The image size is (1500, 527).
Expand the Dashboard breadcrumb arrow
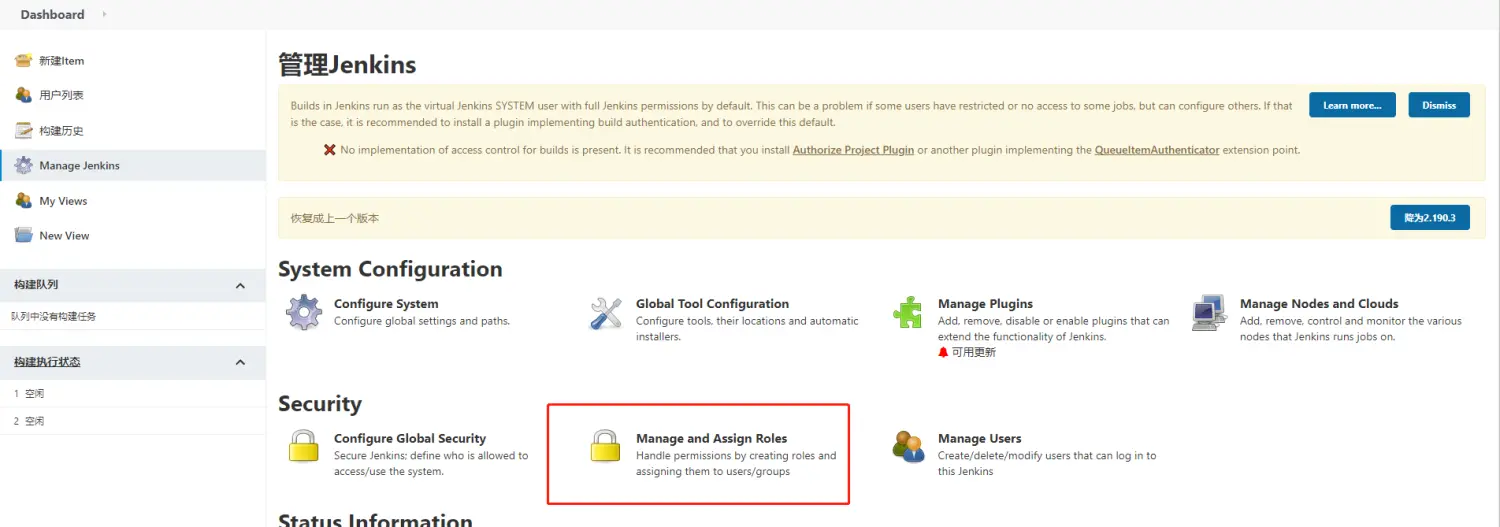point(104,14)
